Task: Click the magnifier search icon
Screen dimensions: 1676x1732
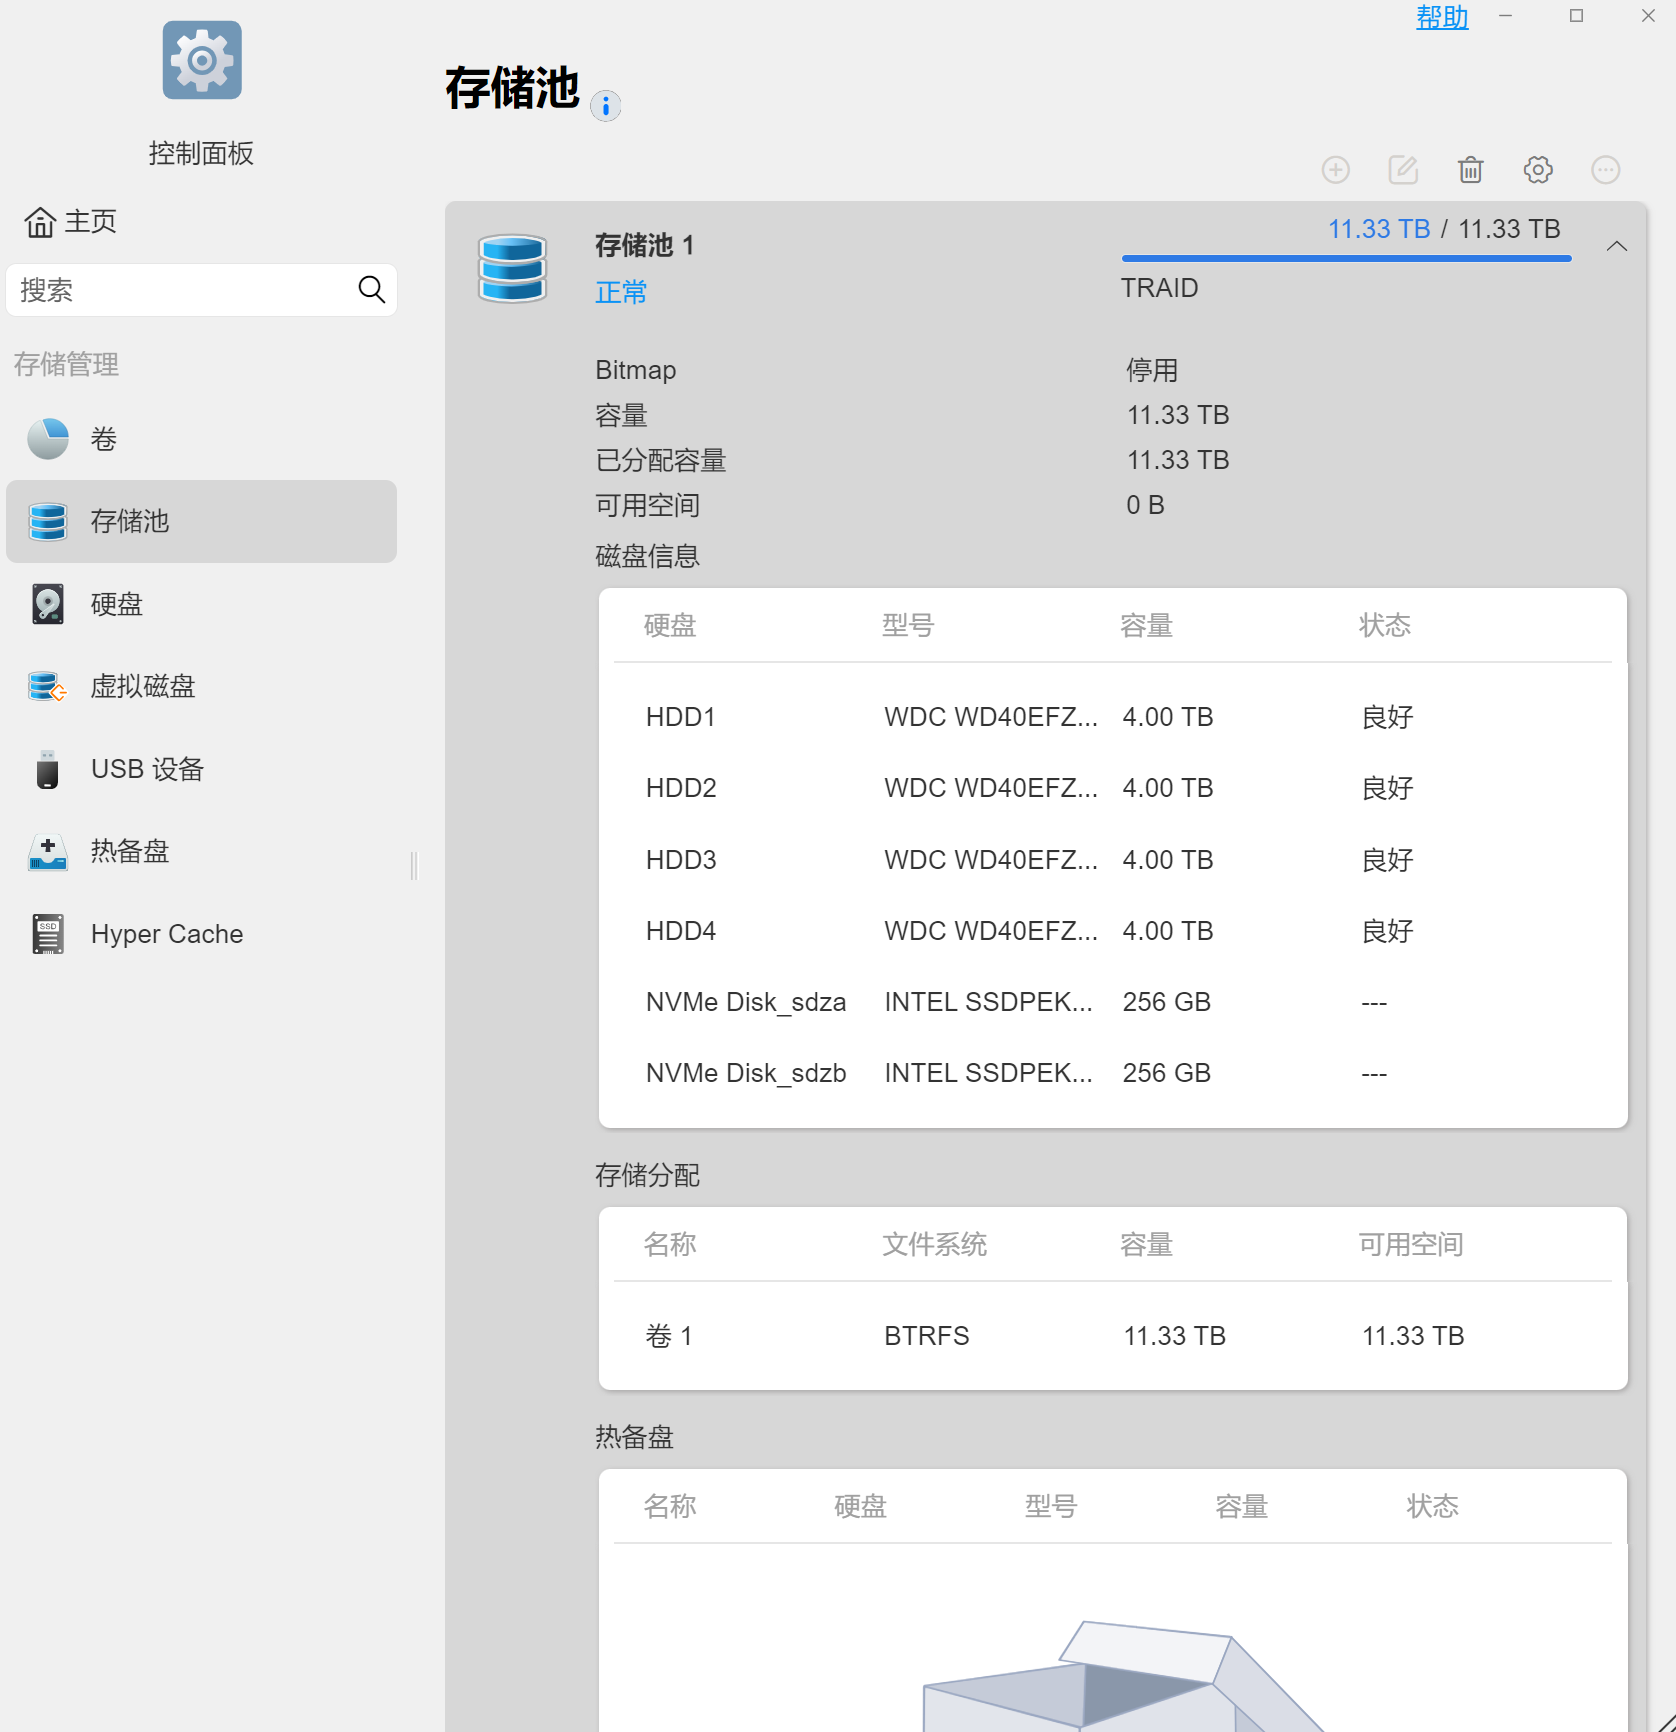Action: [371, 290]
